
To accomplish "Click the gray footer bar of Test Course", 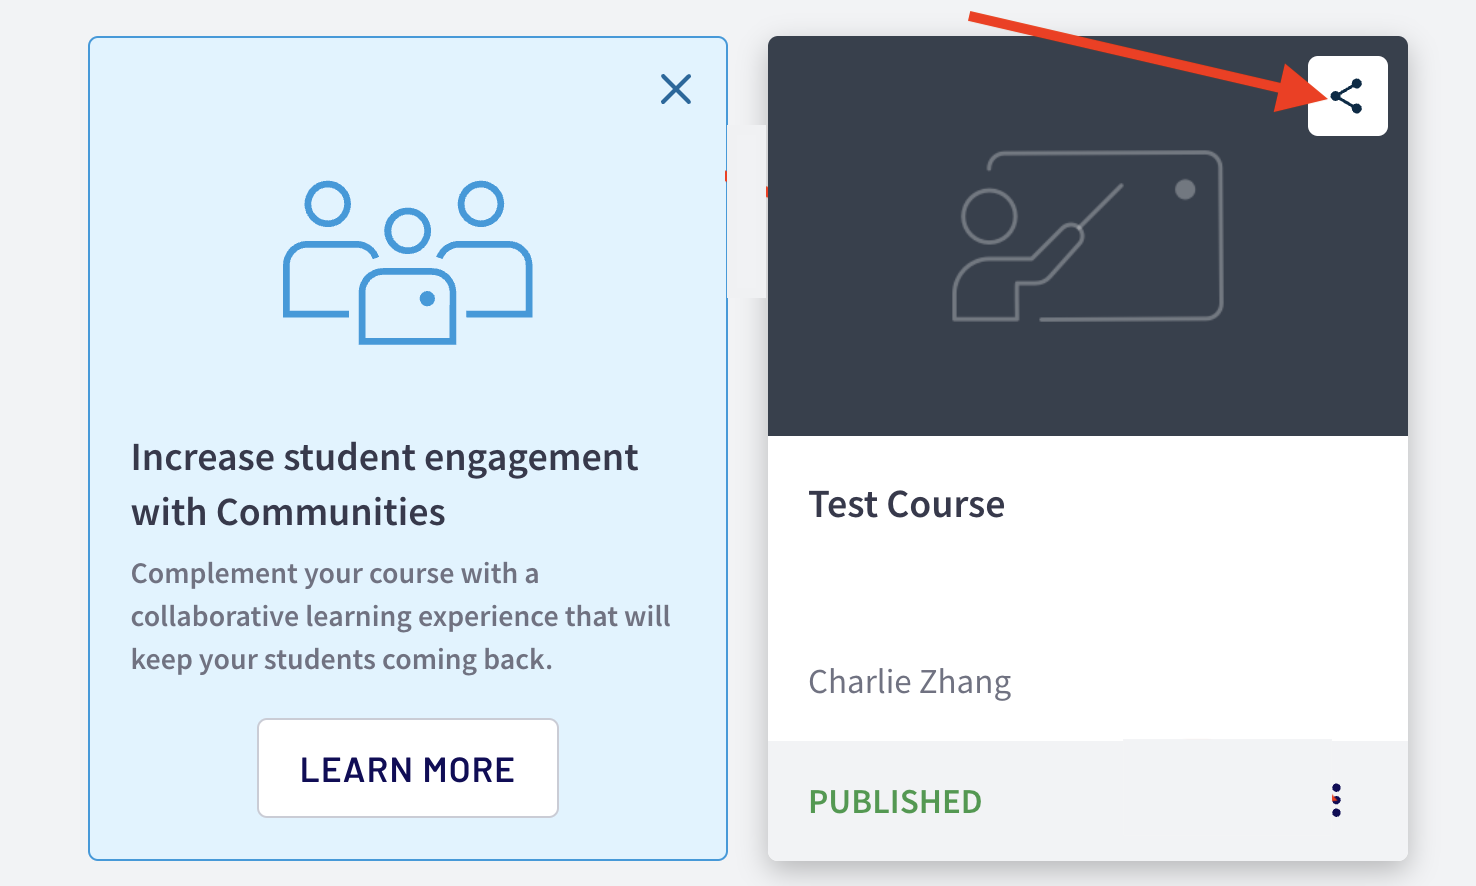I will point(1088,800).
